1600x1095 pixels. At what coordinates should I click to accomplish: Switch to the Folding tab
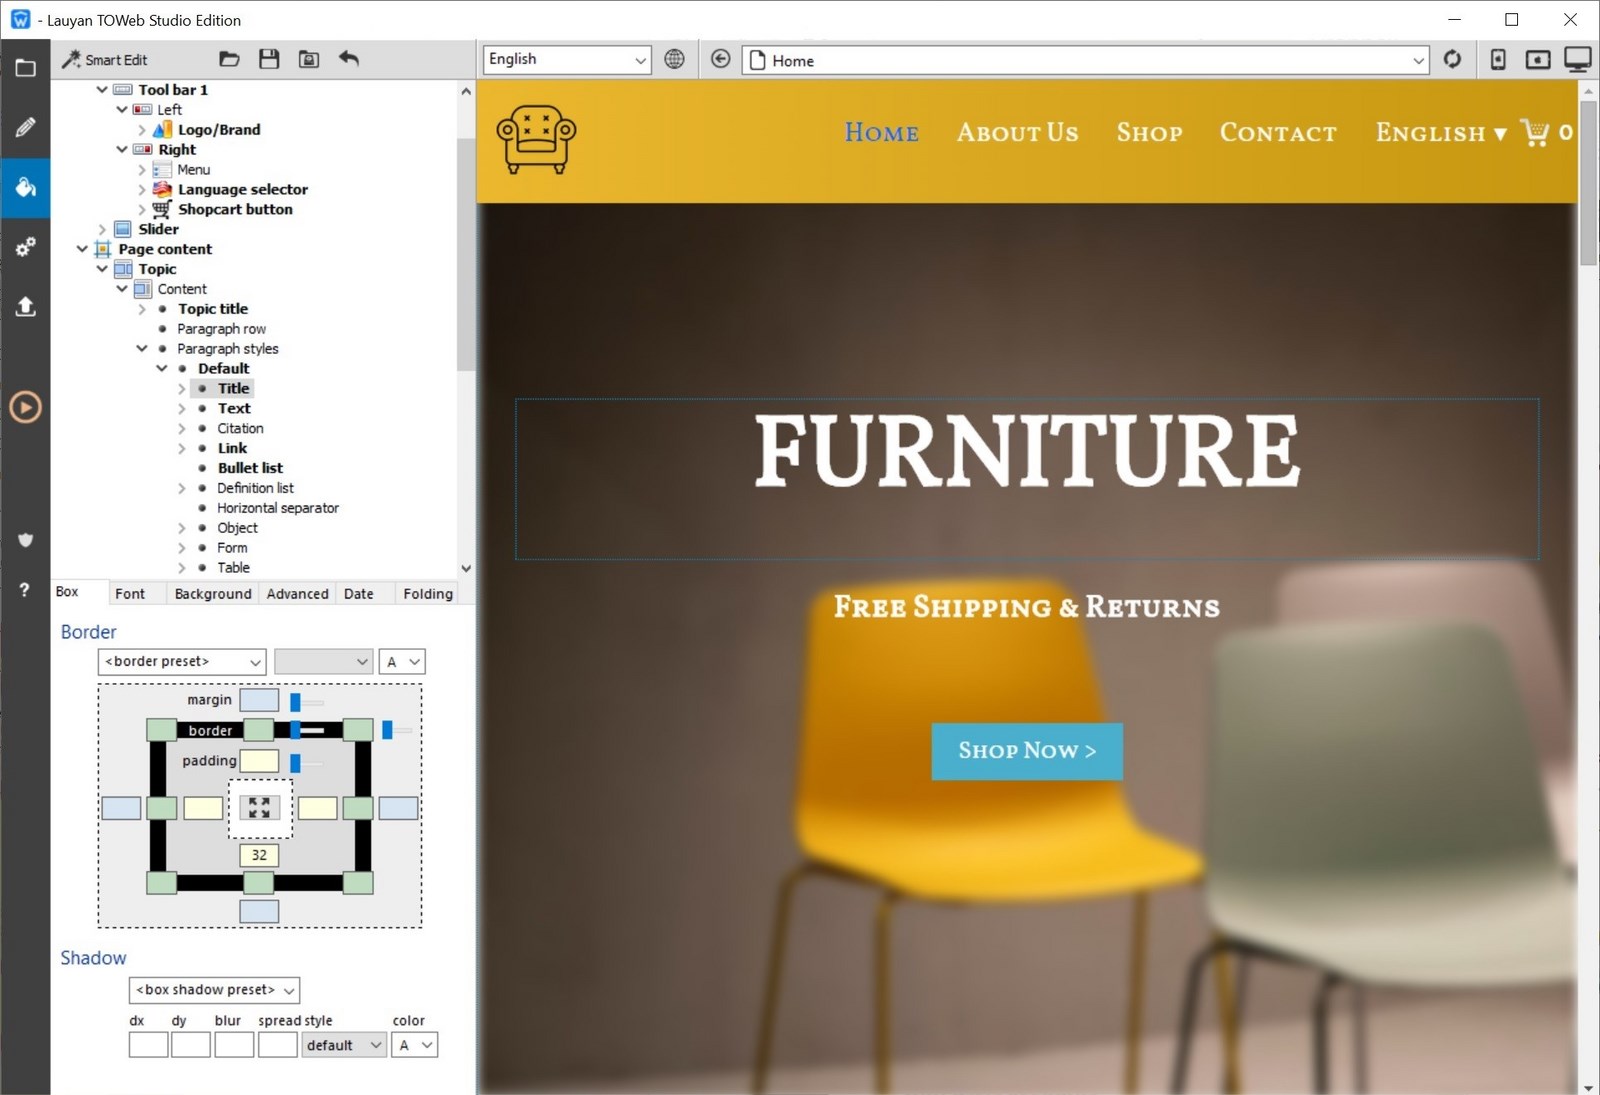pyautogui.click(x=428, y=593)
